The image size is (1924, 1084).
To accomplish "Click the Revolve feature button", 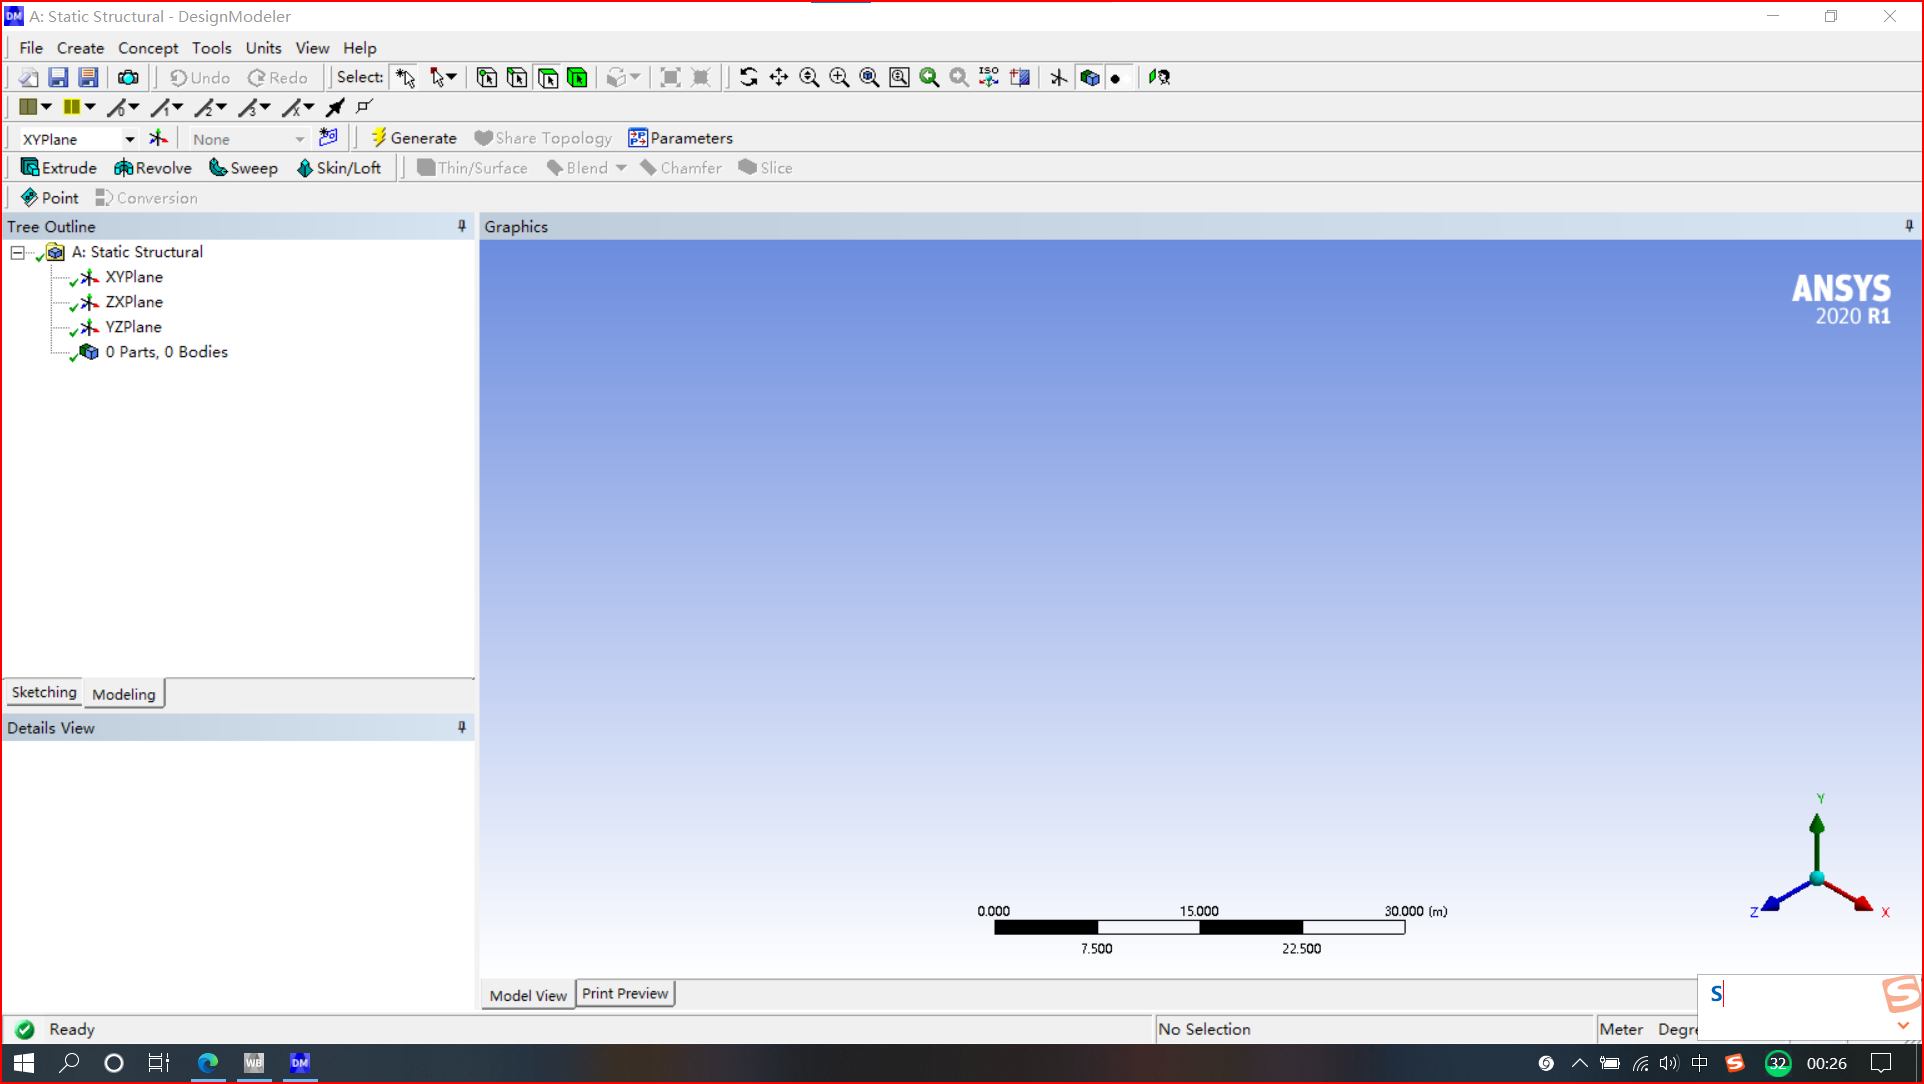I will 153,168.
